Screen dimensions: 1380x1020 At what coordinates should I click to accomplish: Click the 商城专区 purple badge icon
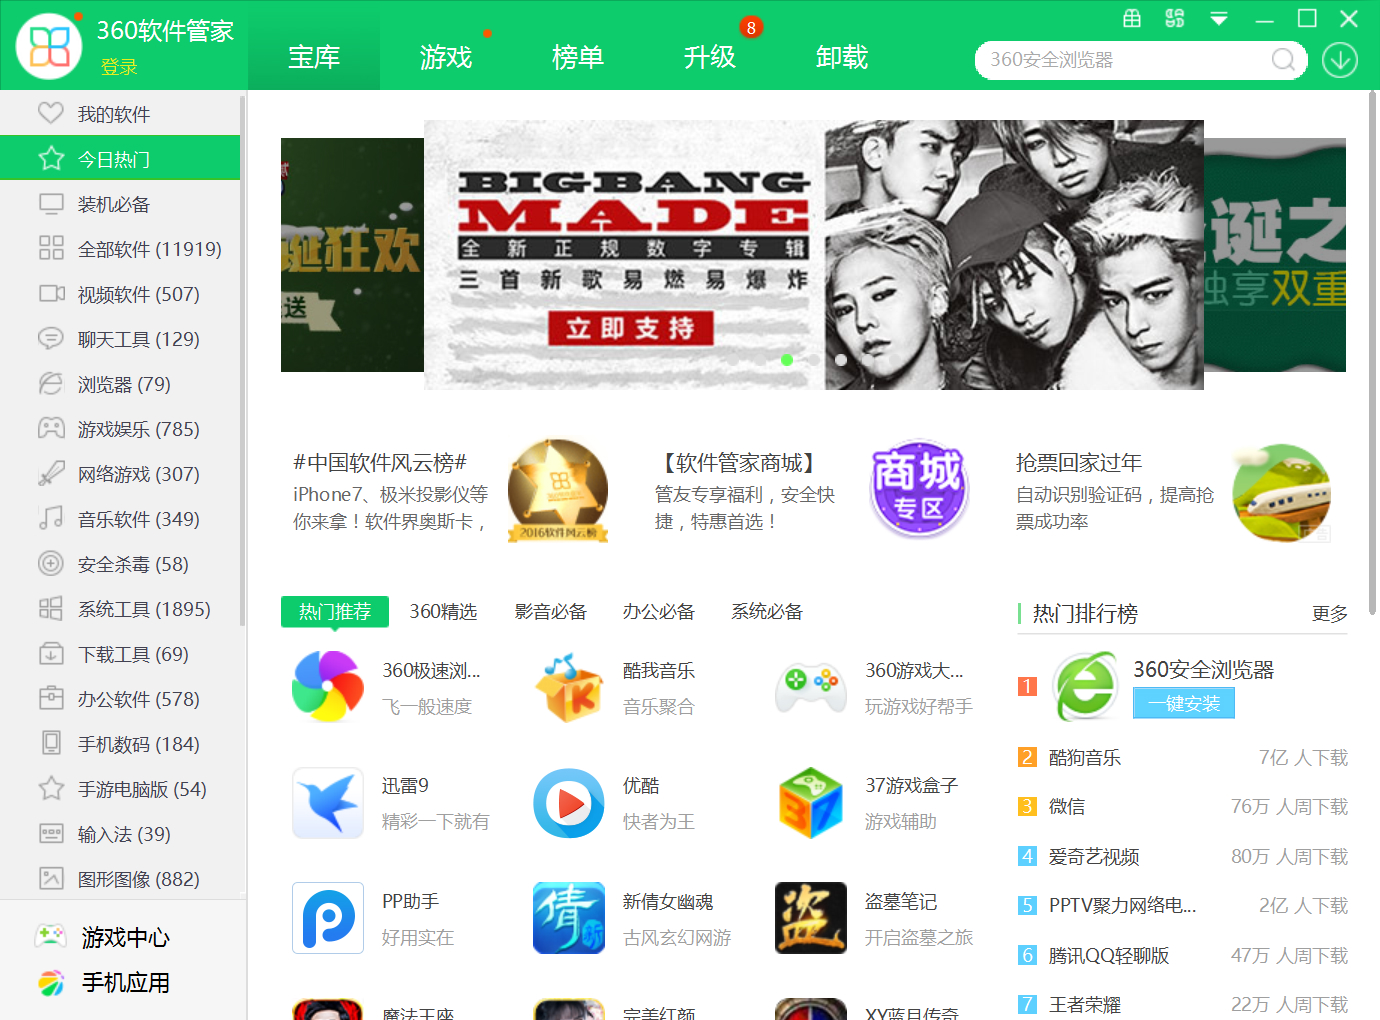tap(918, 490)
